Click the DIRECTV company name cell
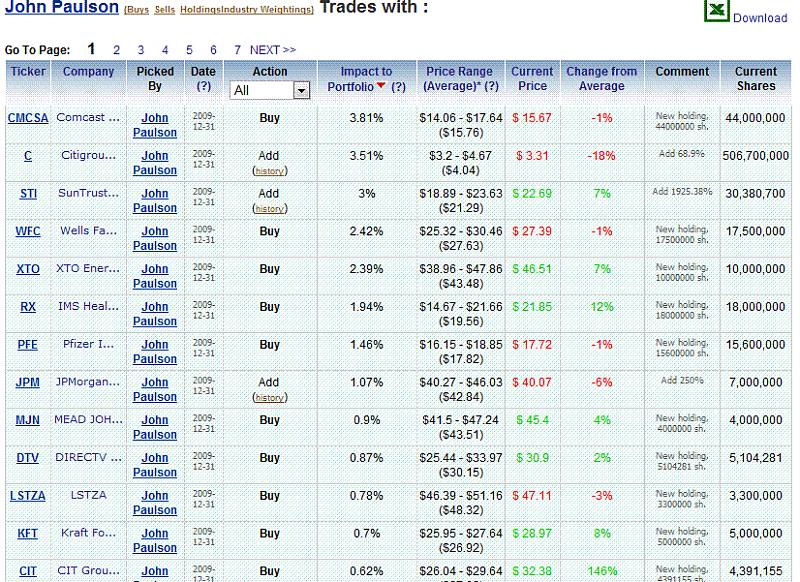 coord(88,457)
